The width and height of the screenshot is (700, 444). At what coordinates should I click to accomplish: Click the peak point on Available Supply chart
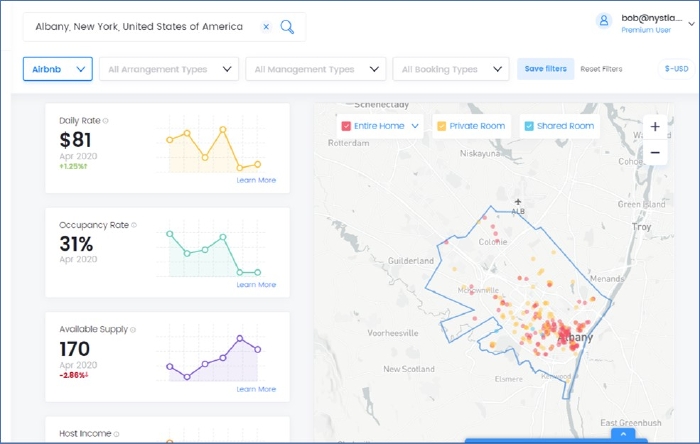(x=240, y=338)
